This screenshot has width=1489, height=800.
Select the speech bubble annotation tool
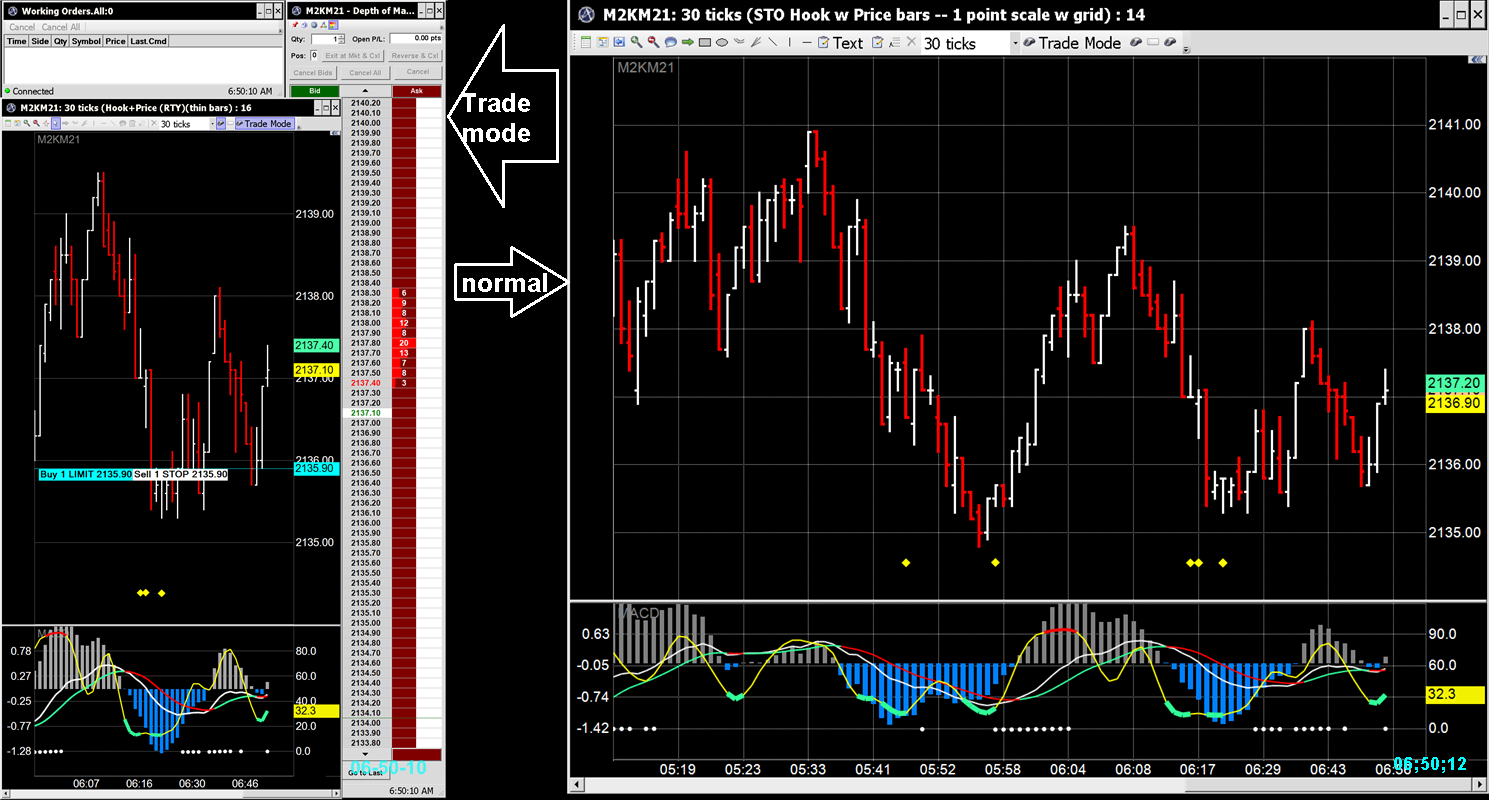[x=670, y=43]
